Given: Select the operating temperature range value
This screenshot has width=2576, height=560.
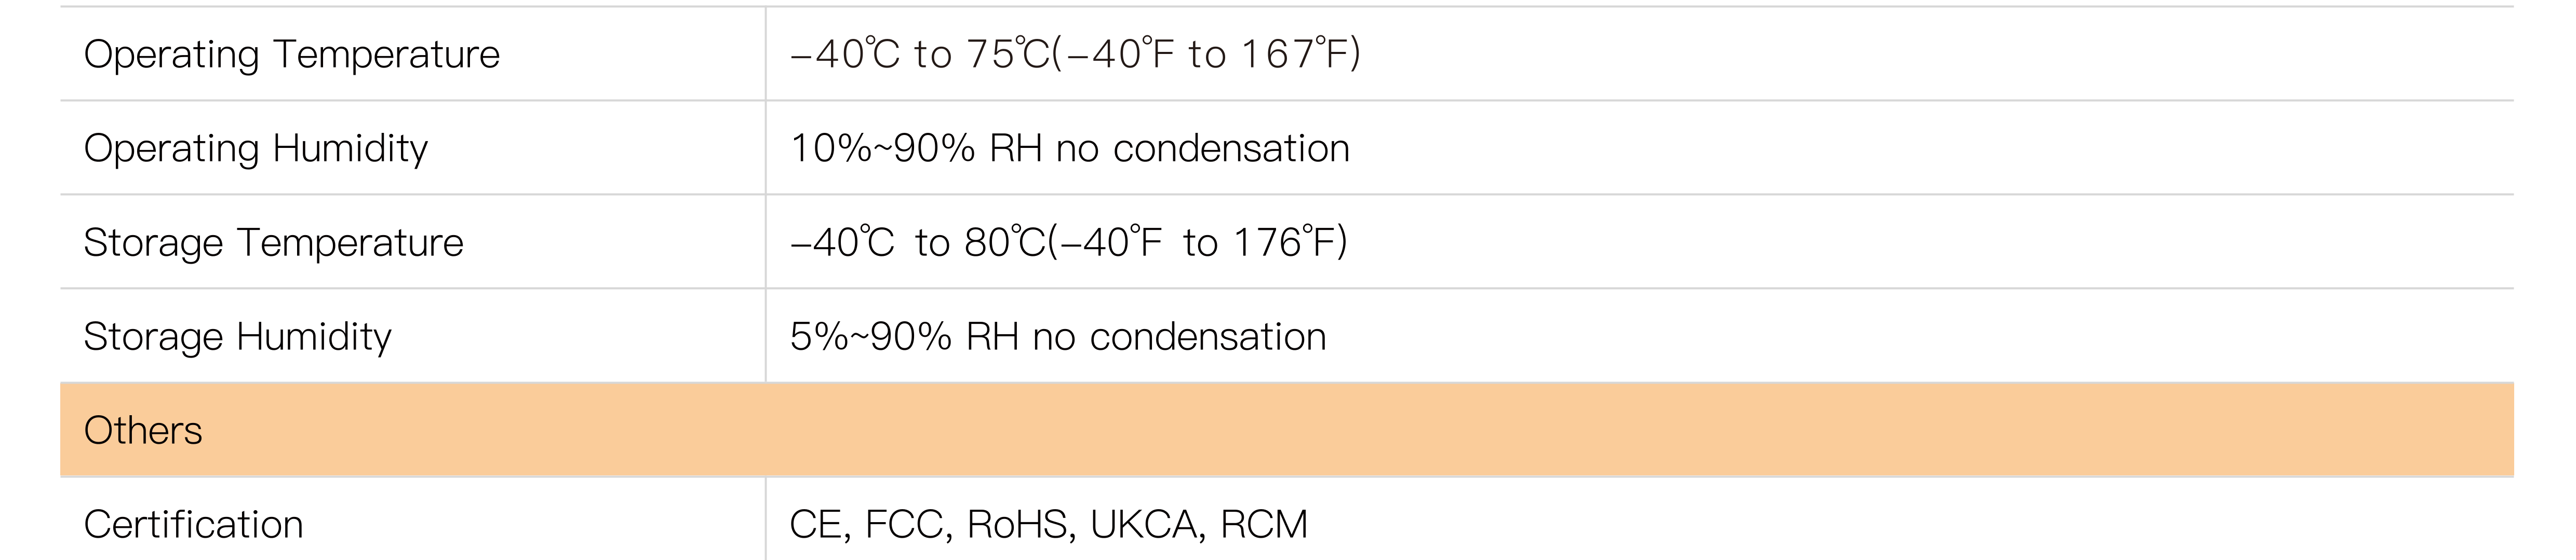Looking at the screenshot, I should click(x=1075, y=54).
